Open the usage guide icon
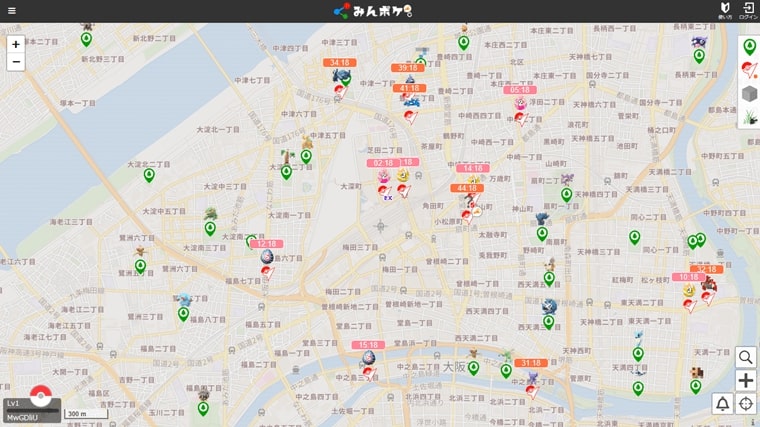Screen dimensions: 760x427 [725, 10]
